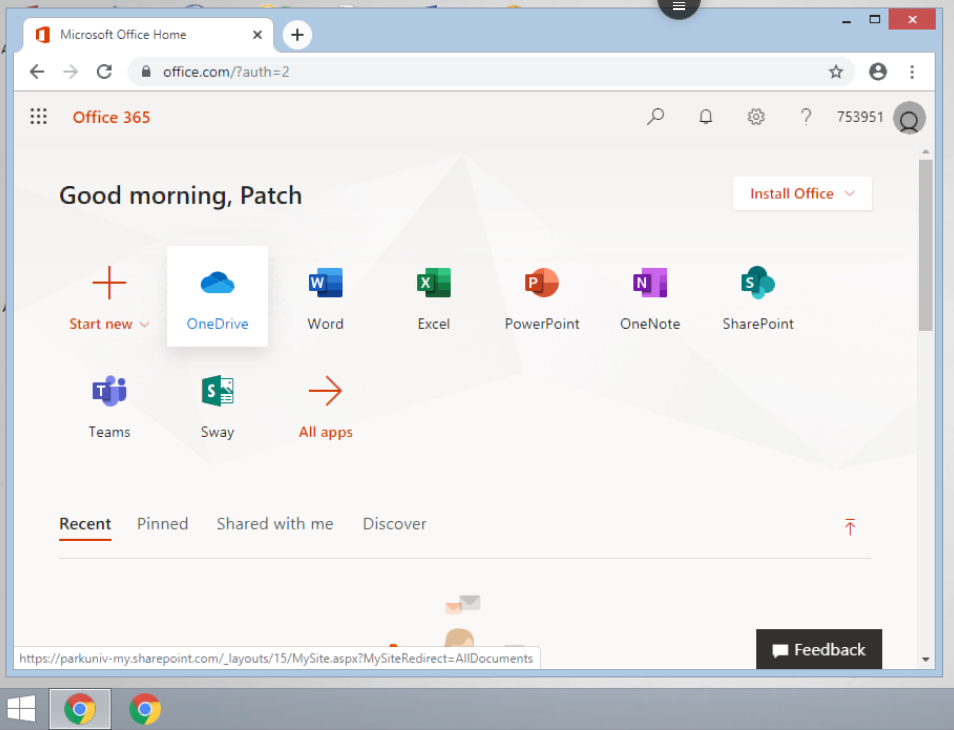Open the app launcher waffle grid
This screenshot has width=954, height=730.
click(x=38, y=116)
